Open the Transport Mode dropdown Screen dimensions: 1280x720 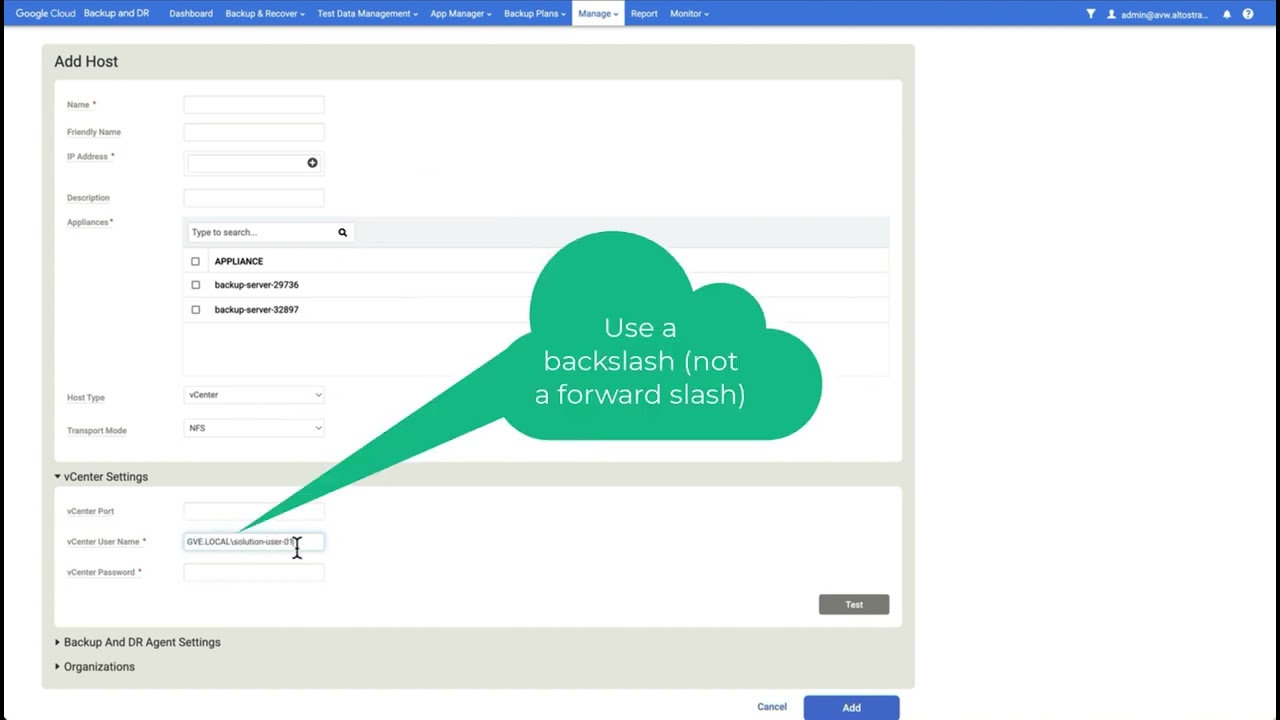click(254, 428)
